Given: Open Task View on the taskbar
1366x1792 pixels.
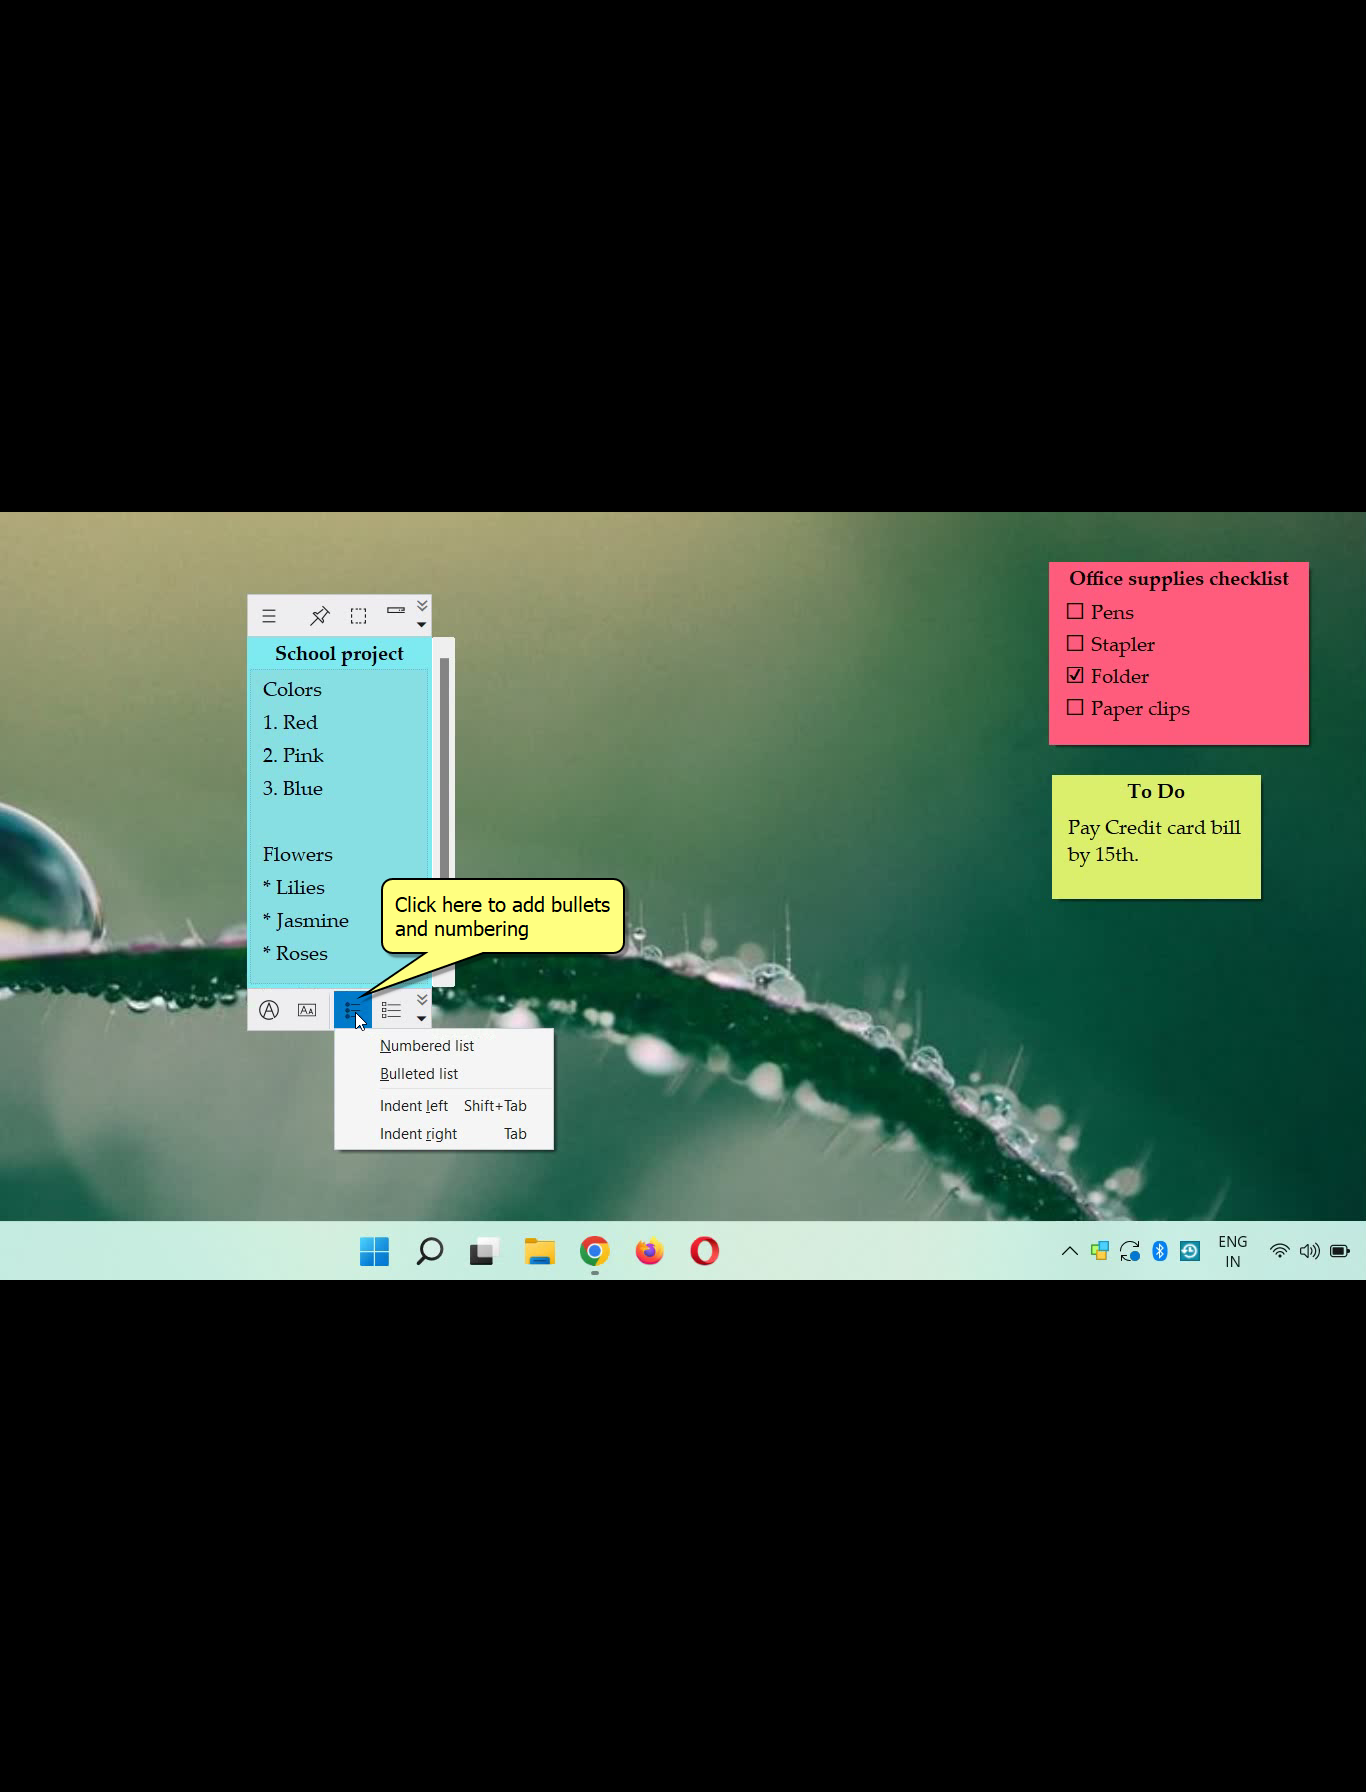Looking at the screenshot, I should tap(484, 1251).
